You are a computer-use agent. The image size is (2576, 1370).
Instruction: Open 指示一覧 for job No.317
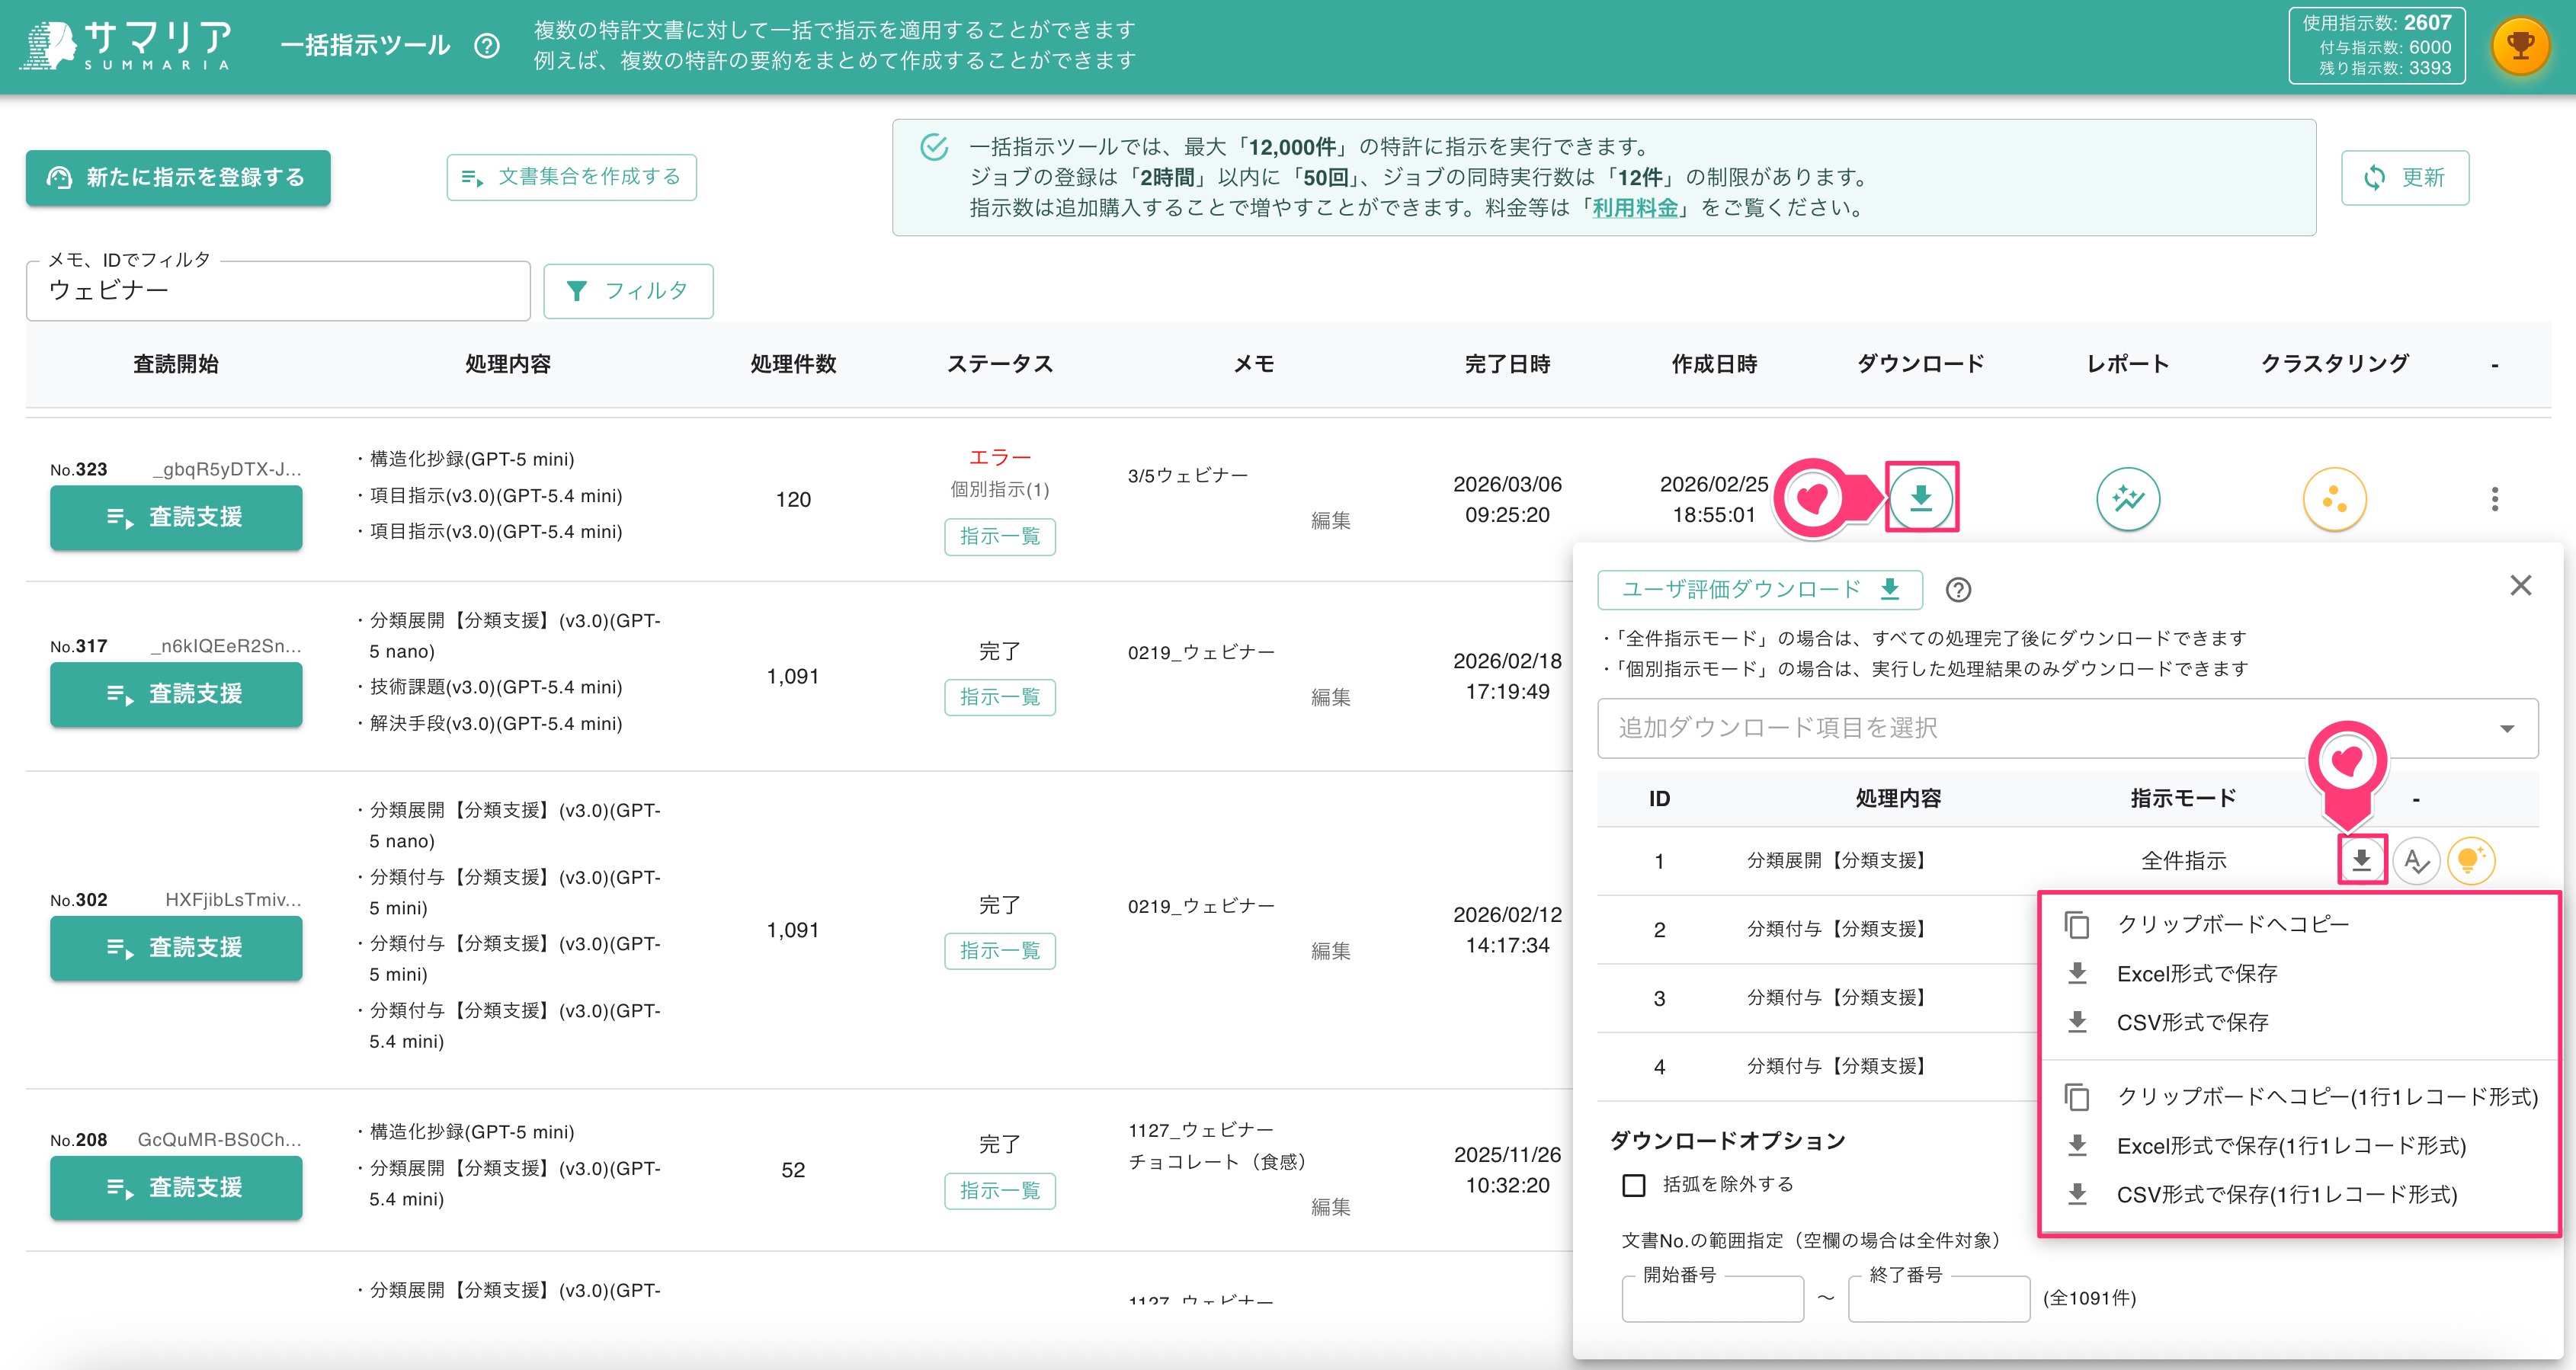[x=1000, y=697]
